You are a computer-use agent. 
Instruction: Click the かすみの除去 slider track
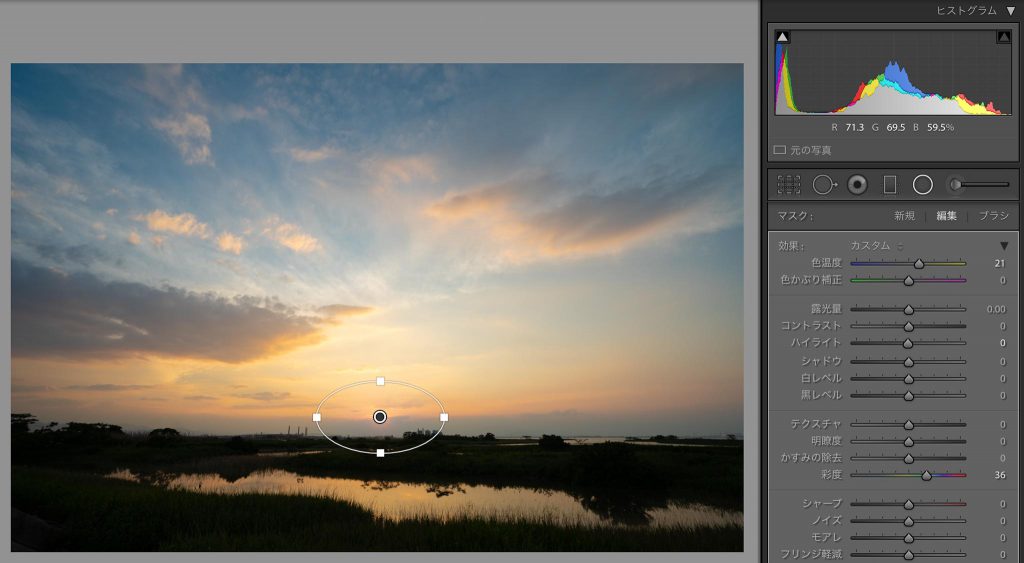pos(908,458)
